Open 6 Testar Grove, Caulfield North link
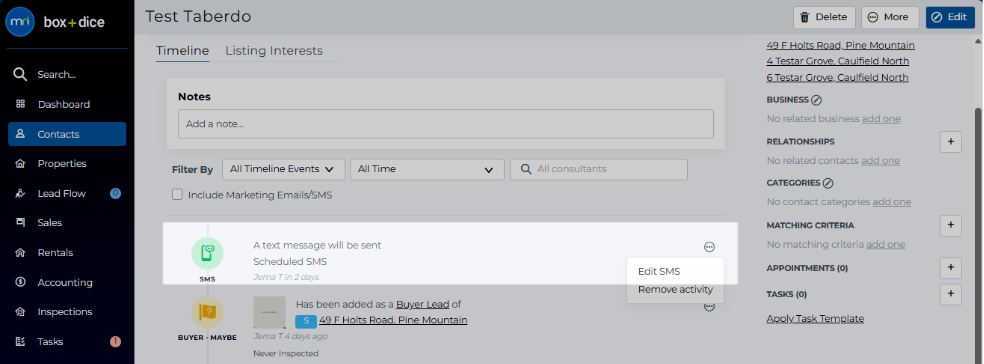The width and height of the screenshot is (984, 364). (x=837, y=78)
